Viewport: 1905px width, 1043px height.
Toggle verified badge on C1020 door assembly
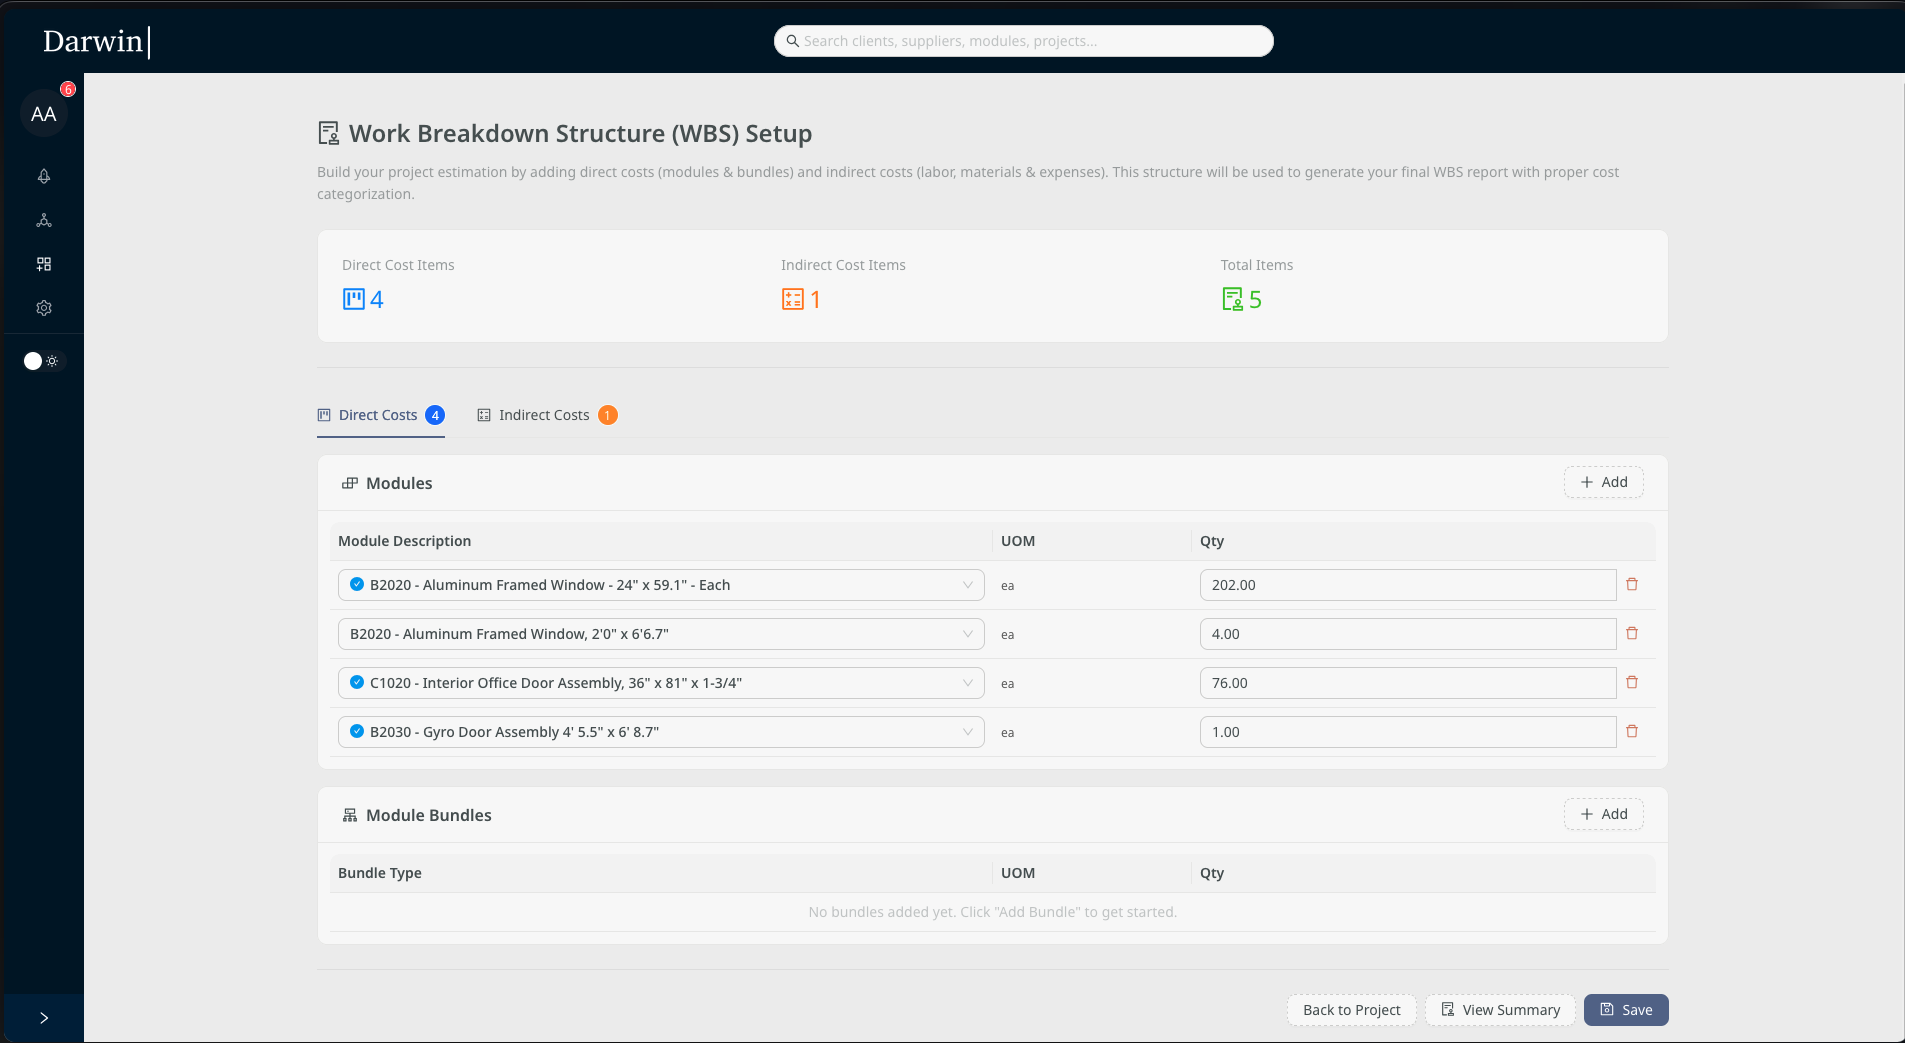[x=357, y=683]
